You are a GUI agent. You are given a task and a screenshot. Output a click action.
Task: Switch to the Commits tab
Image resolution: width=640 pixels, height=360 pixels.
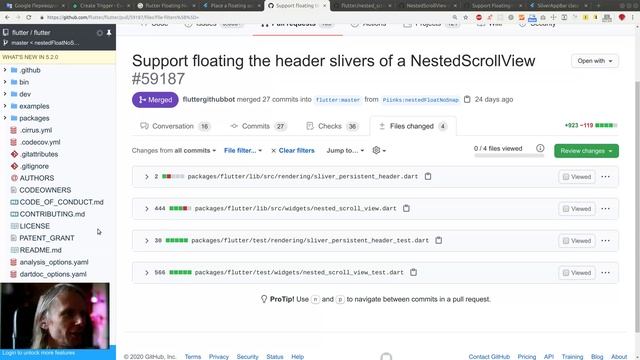click(258, 126)
